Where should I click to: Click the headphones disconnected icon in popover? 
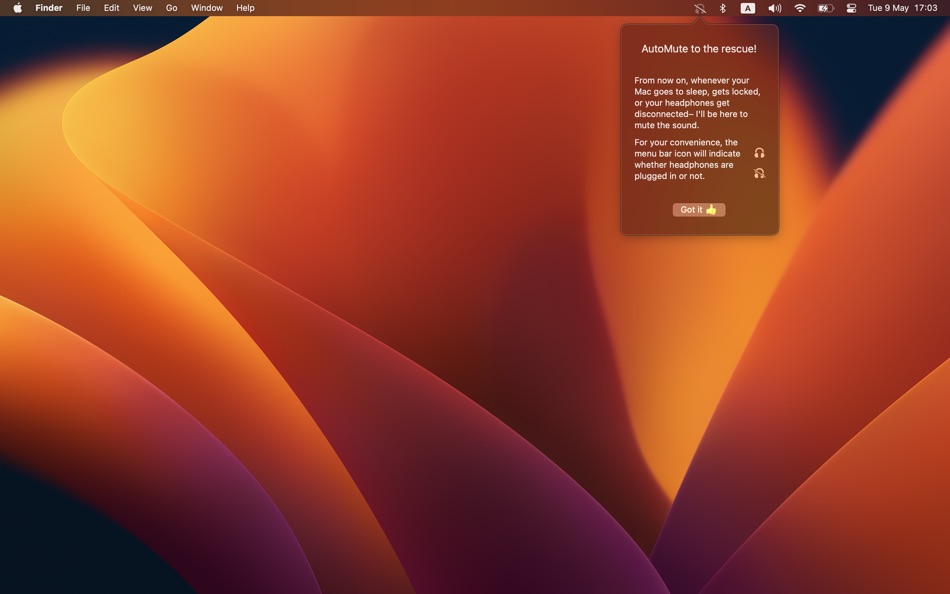pos(759,173)
